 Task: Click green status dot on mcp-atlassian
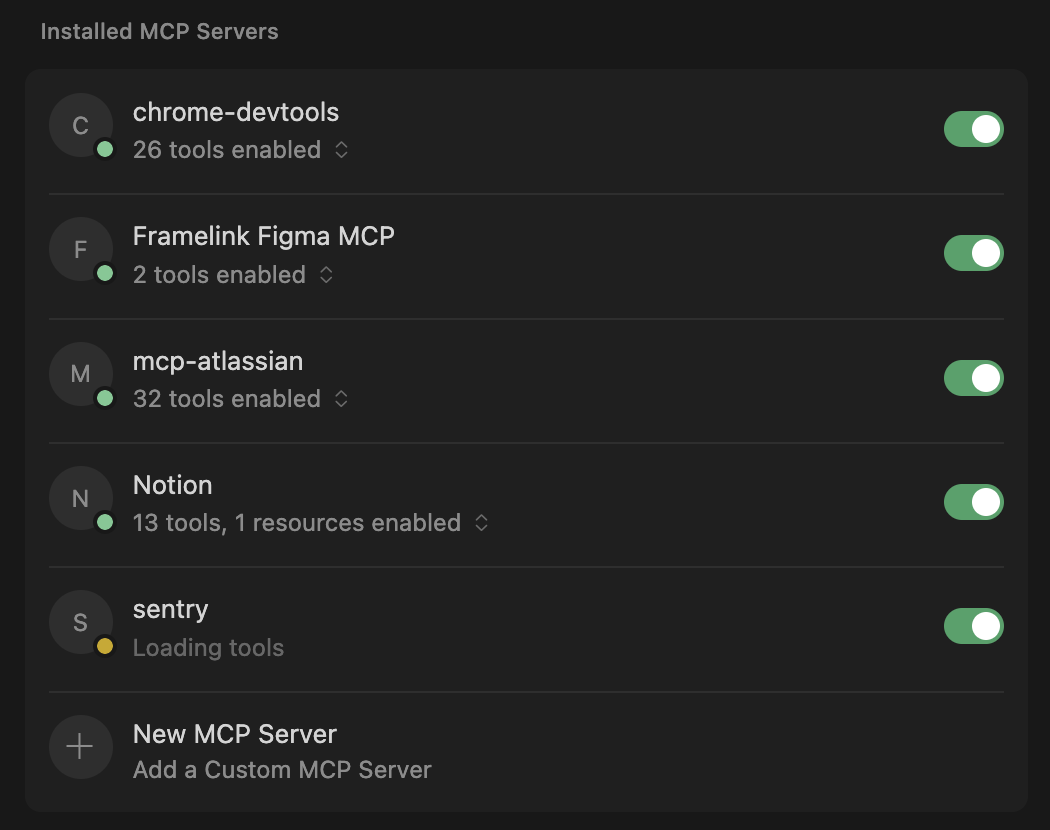(104, 399)
